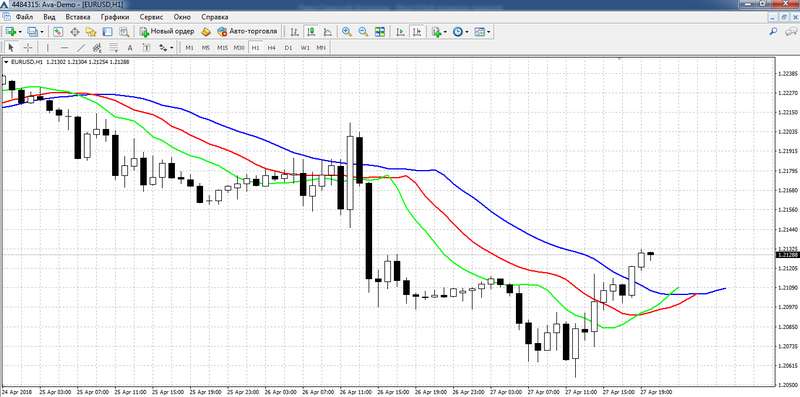The image size is (800, 397).
Task: Switch chart to candlesticks mode
Action: 311,32
